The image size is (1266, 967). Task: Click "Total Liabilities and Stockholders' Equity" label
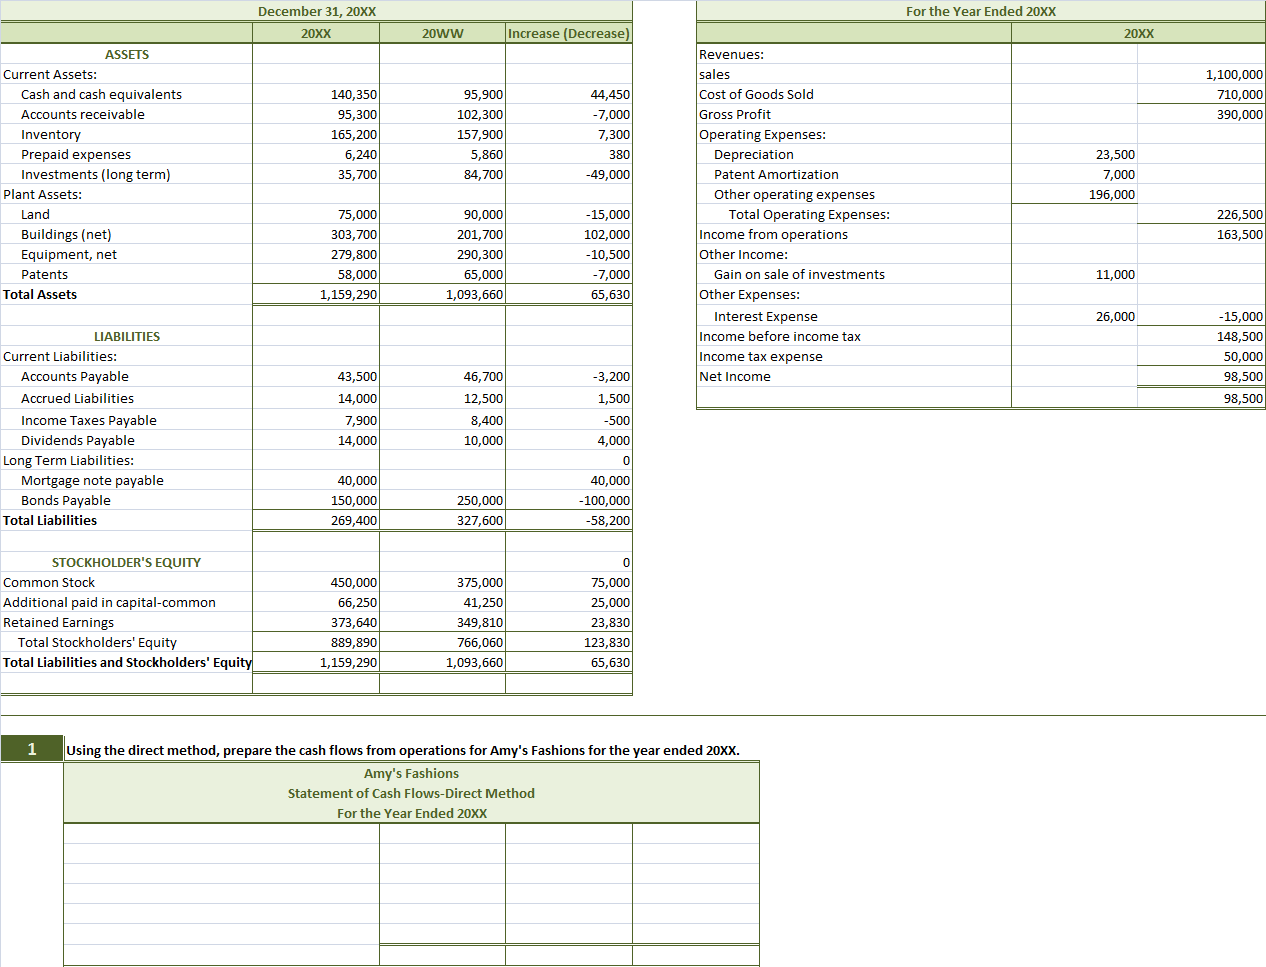coord(127,662)
